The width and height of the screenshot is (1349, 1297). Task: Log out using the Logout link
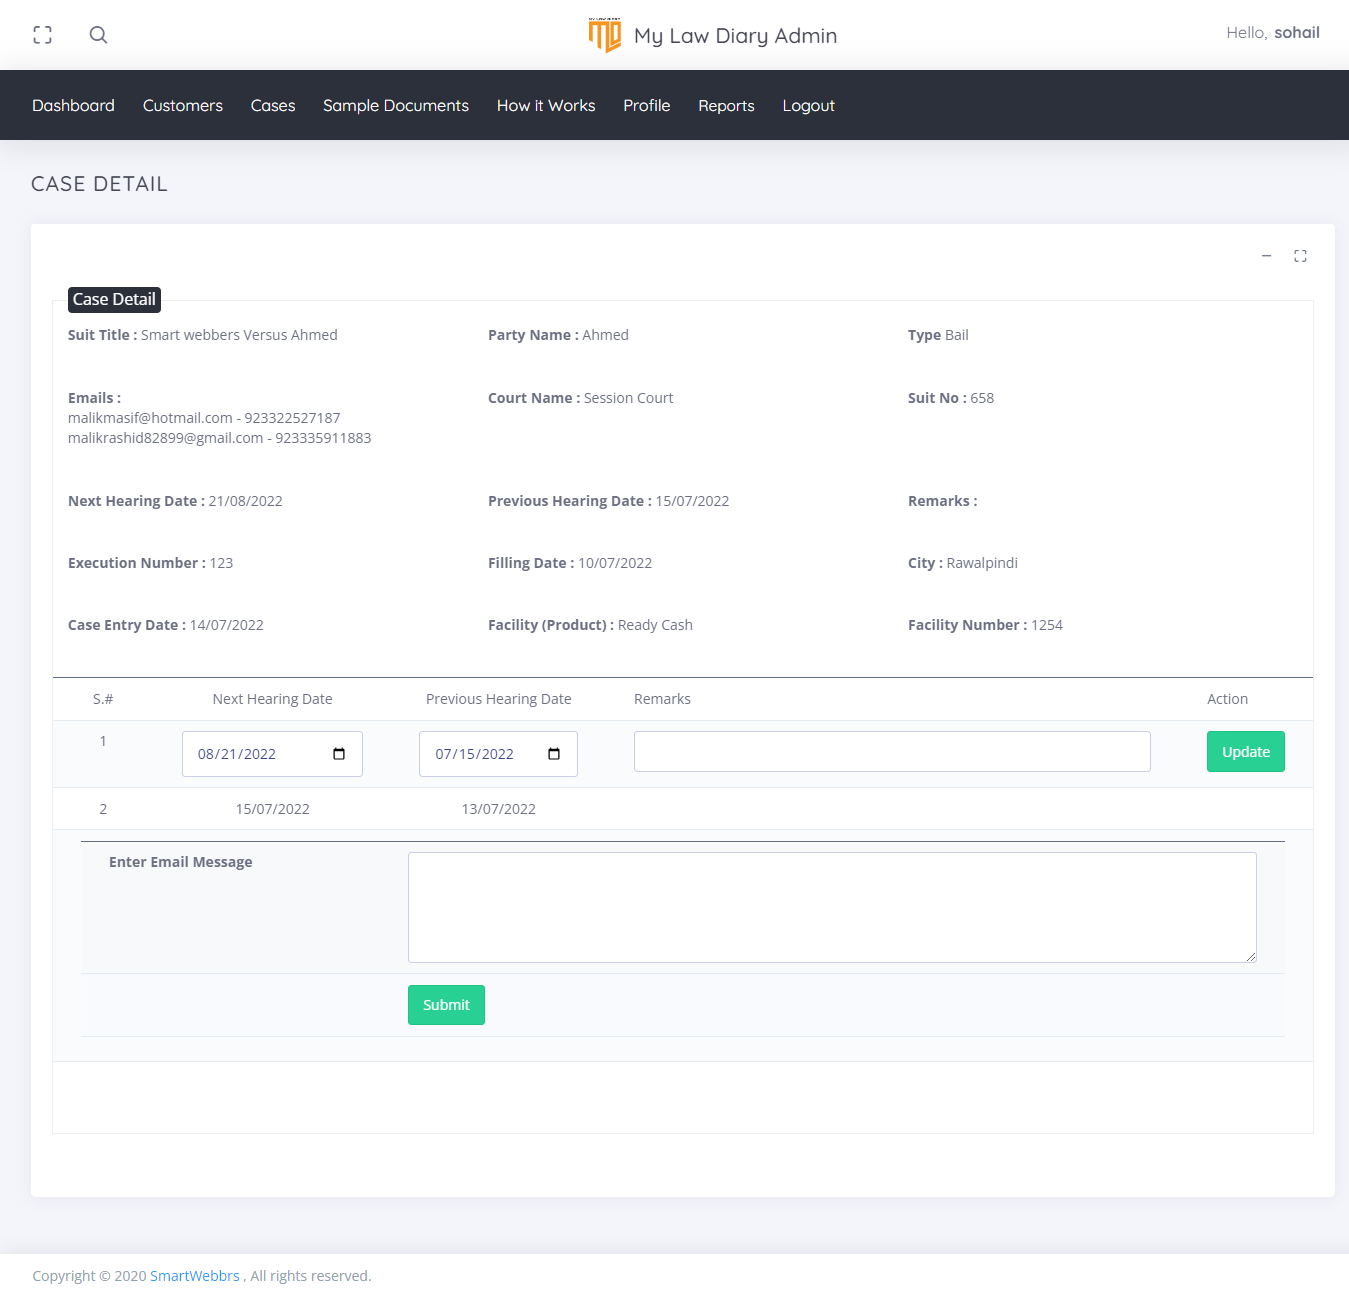point(808,105)
